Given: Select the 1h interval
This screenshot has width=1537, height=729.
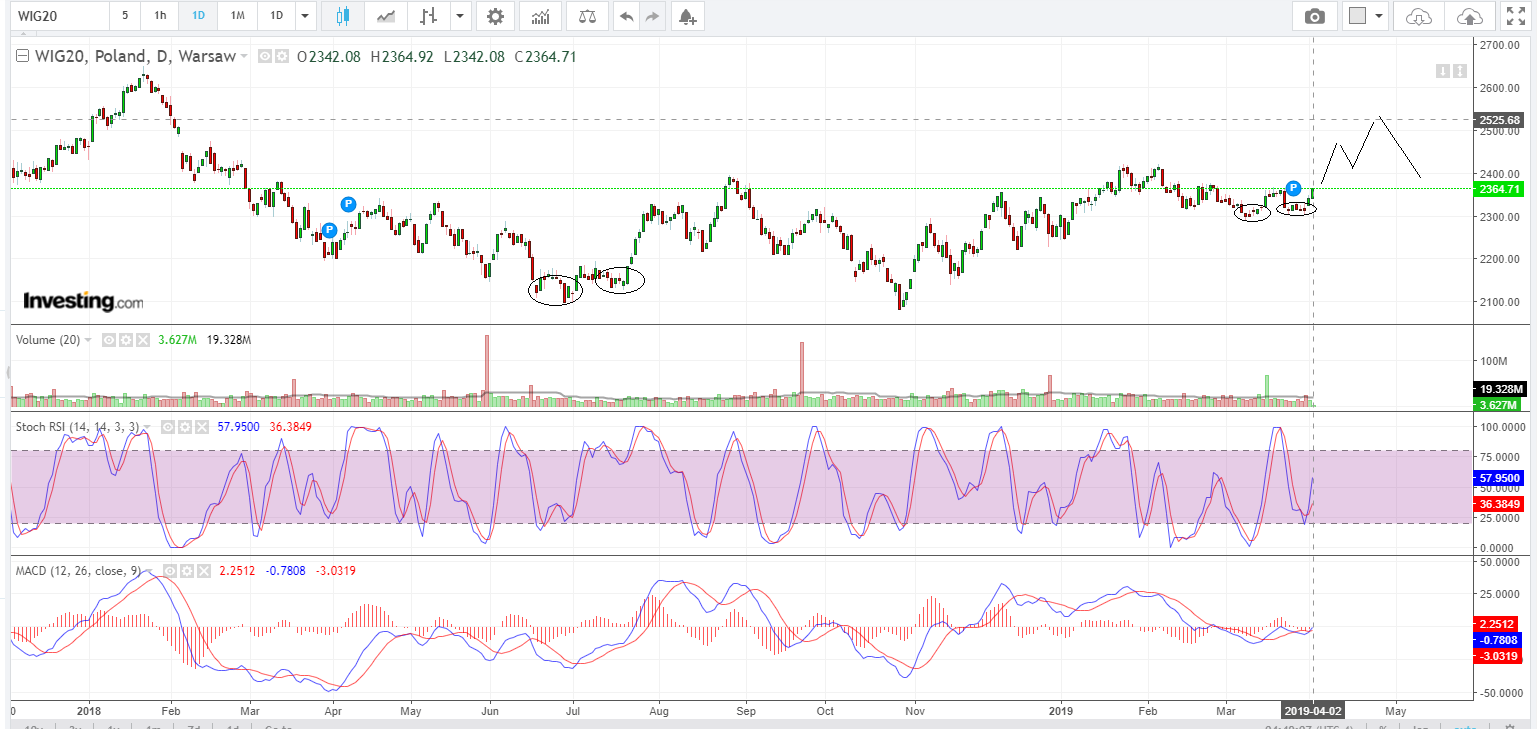Looking at the screenshot, I should 160,16.
